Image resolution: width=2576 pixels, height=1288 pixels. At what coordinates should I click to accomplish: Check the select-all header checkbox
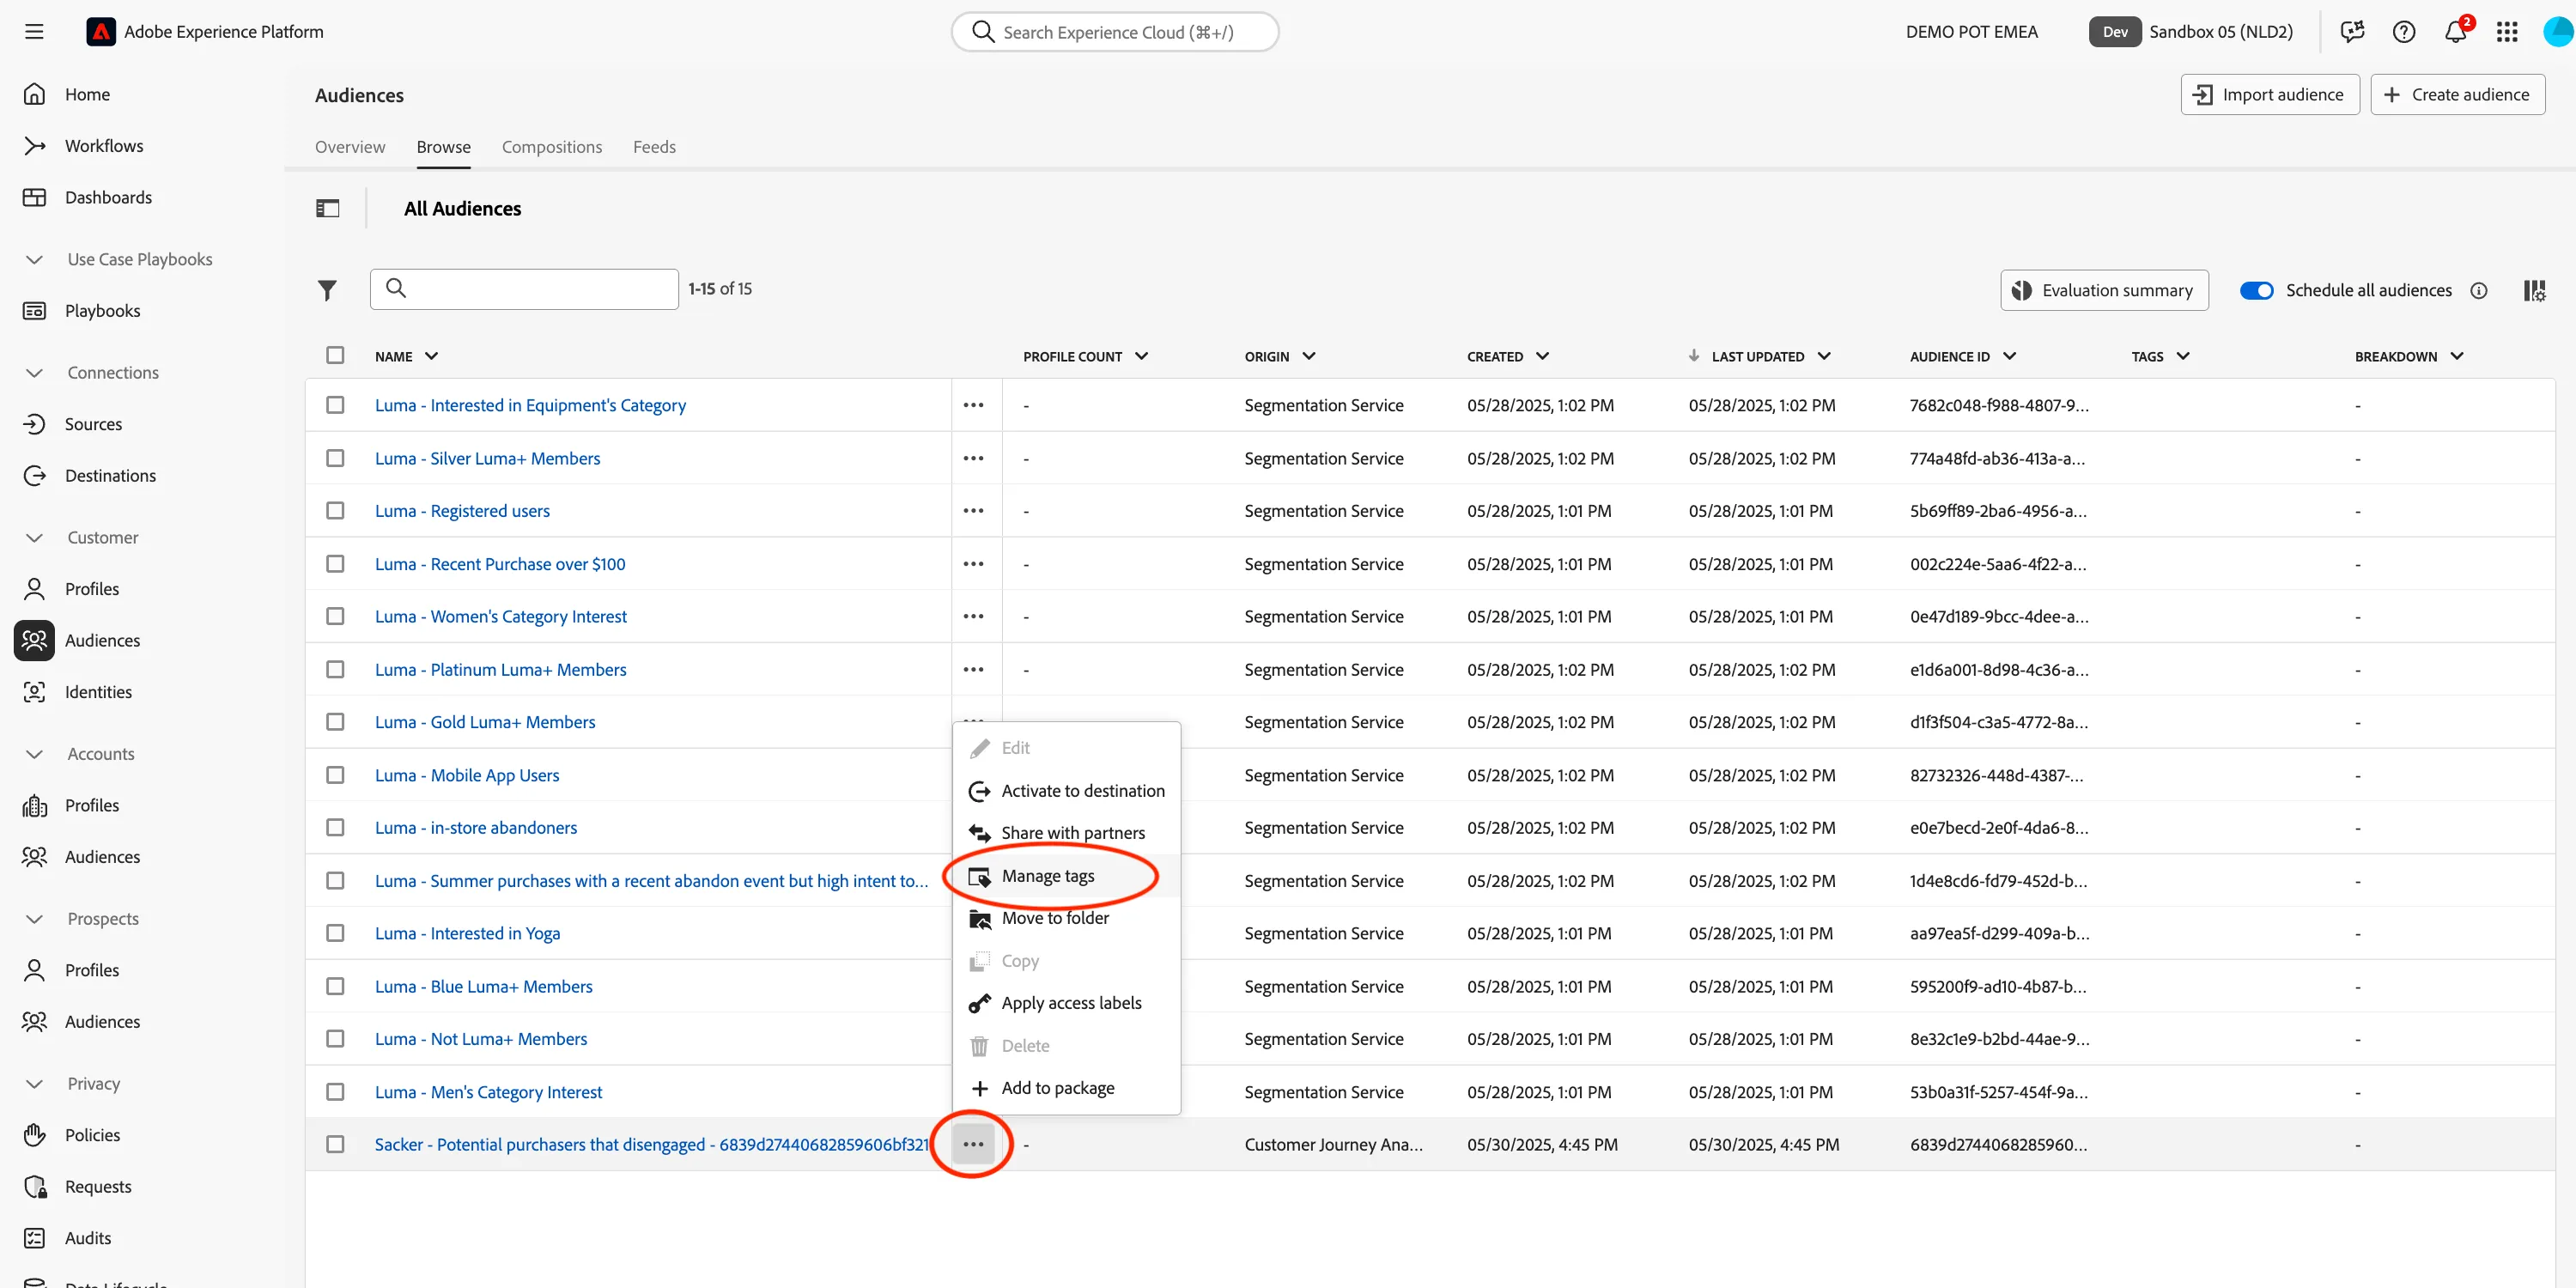coord(335,355)
